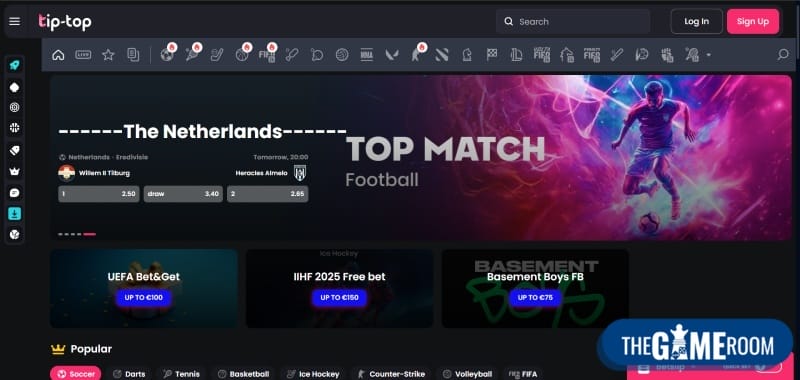Open the hamburger menu
Image resolution: width=800 pixels, height=380 pixels.
15,21
